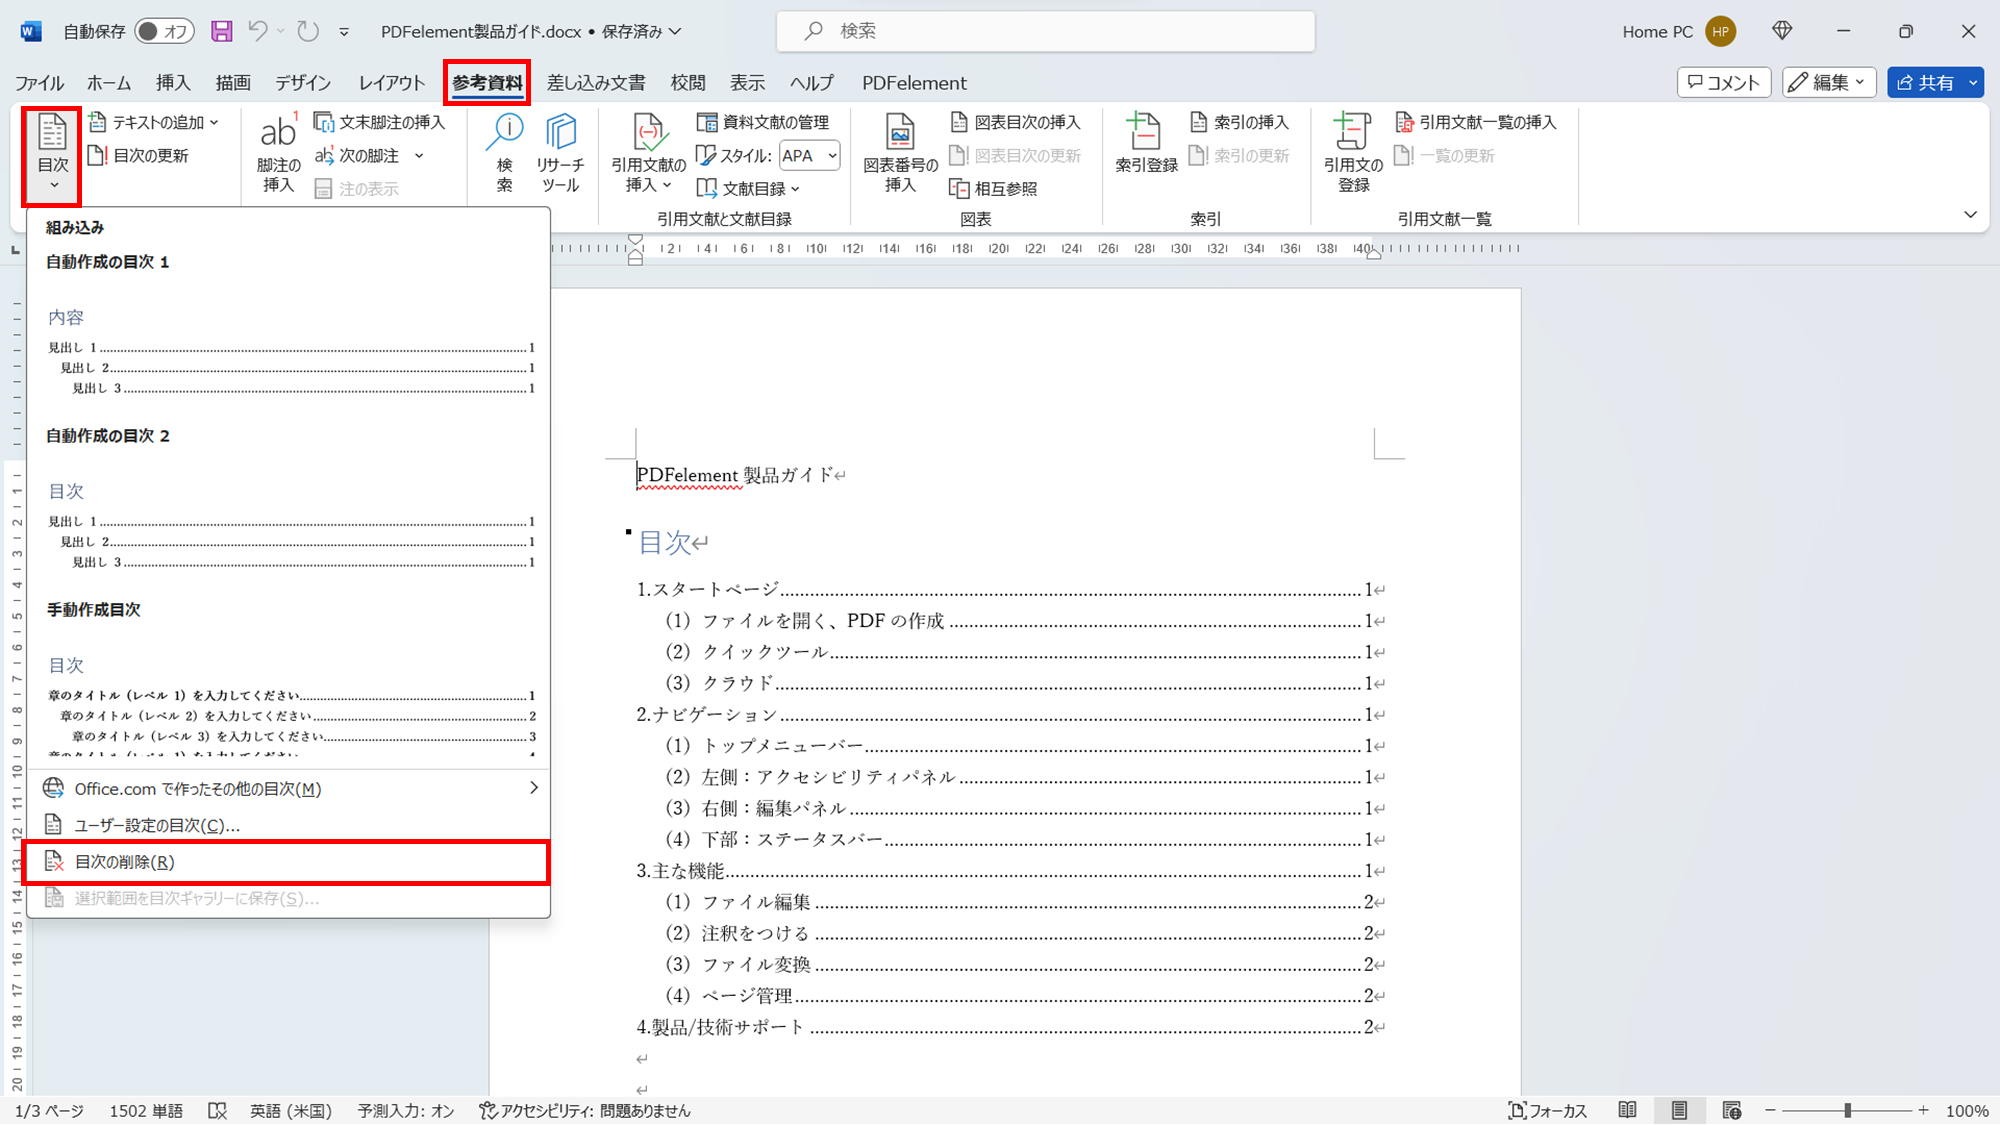This screenshot has width=2000, height=1125.
Task: Insert a footnote with 脚注の挿入
Action: (x=278, y=153)
